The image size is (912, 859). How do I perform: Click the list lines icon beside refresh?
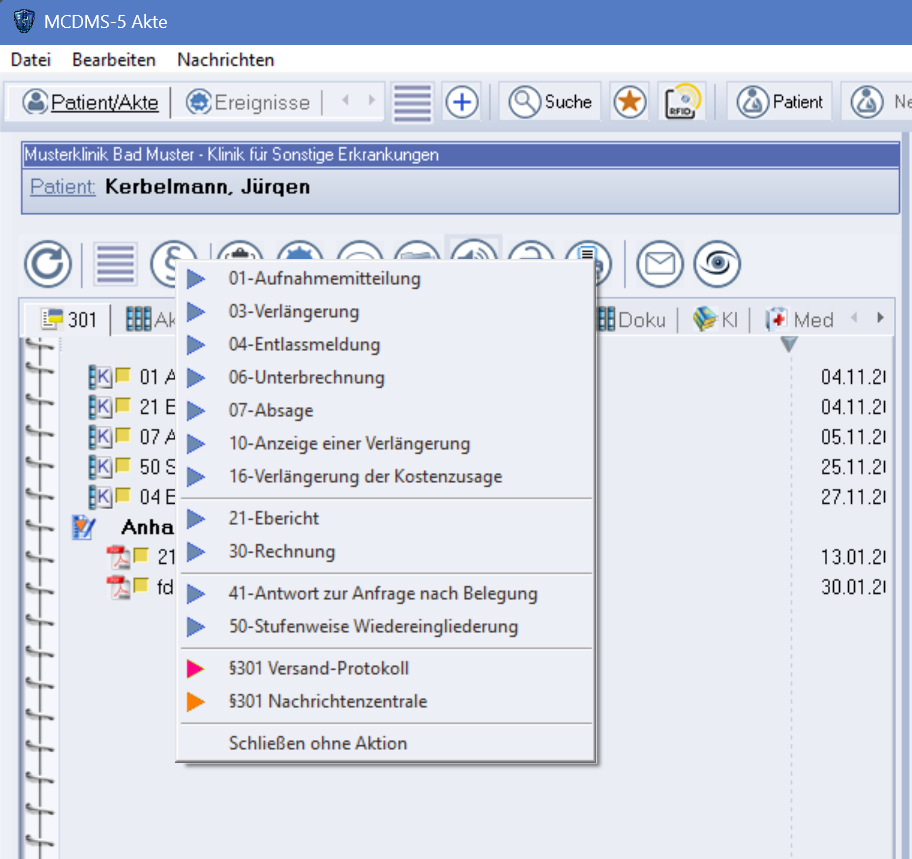115,264
